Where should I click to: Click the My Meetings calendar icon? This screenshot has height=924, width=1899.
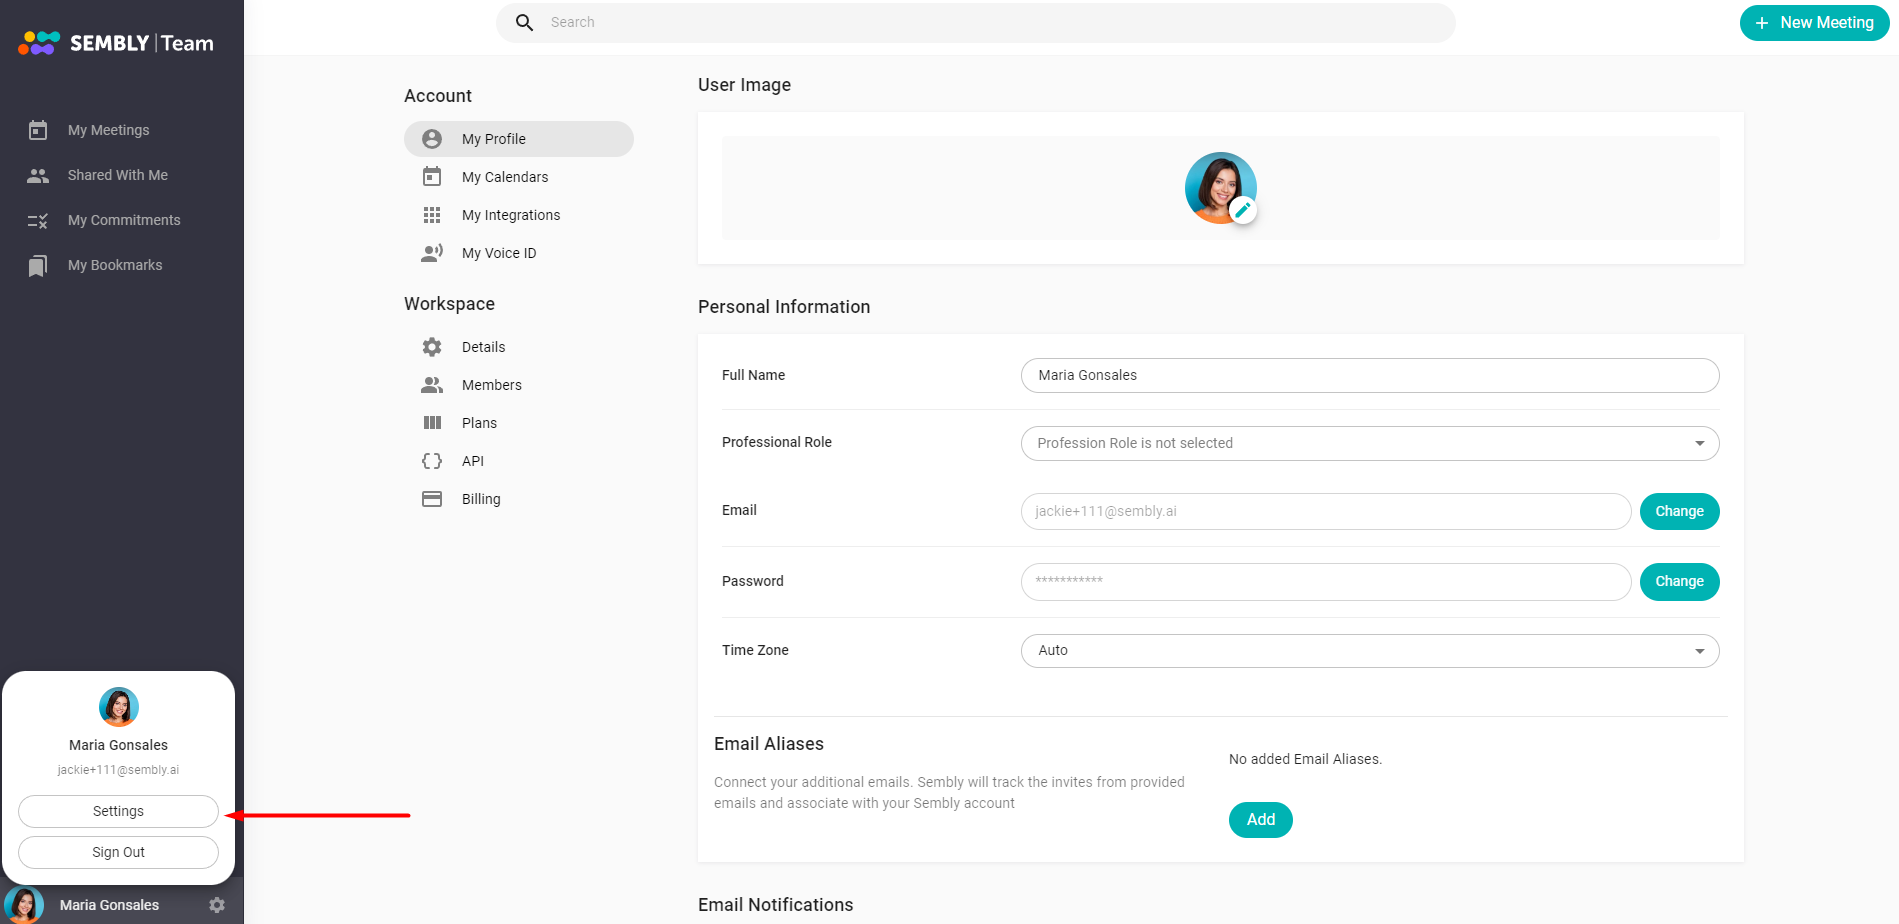38,130
